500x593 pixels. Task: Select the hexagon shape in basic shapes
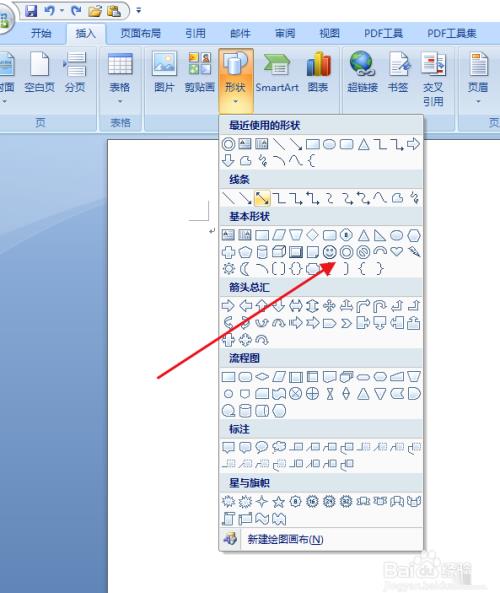coord(414,235)
